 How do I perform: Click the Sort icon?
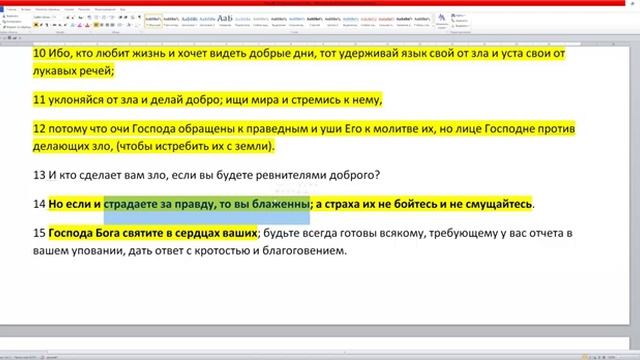click(x=132, y=17)
